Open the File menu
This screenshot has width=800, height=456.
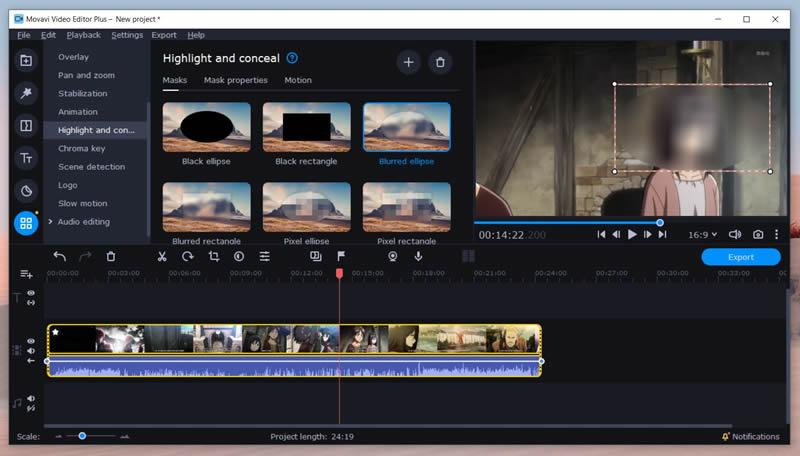click(x=23, y=35)
